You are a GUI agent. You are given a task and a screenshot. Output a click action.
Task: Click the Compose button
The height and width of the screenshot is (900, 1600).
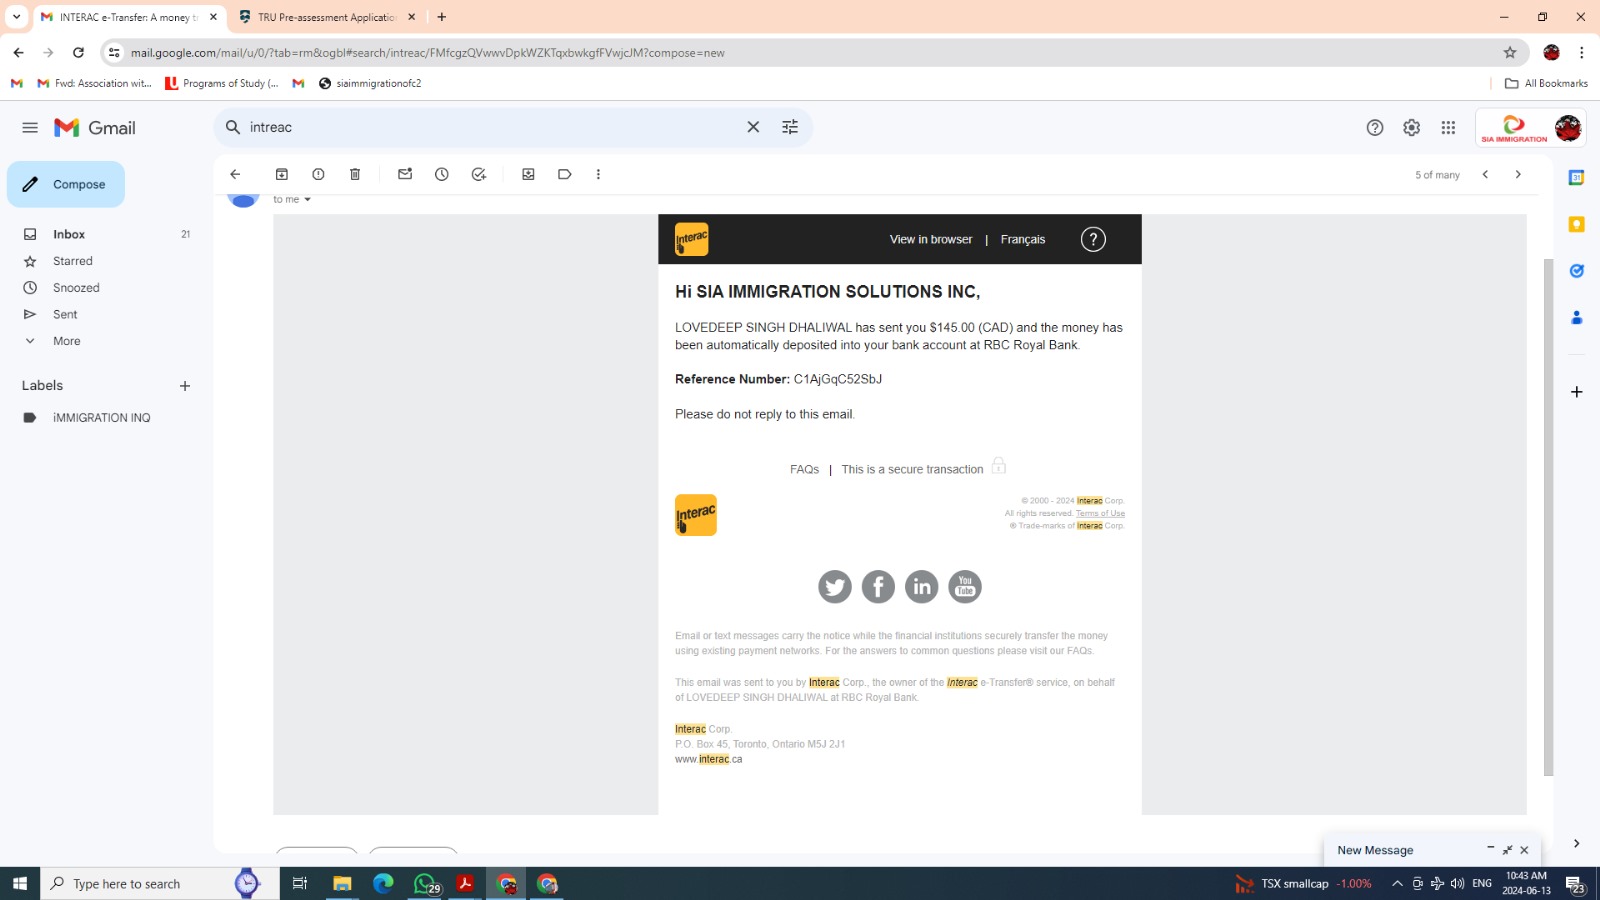click(66, 184)
